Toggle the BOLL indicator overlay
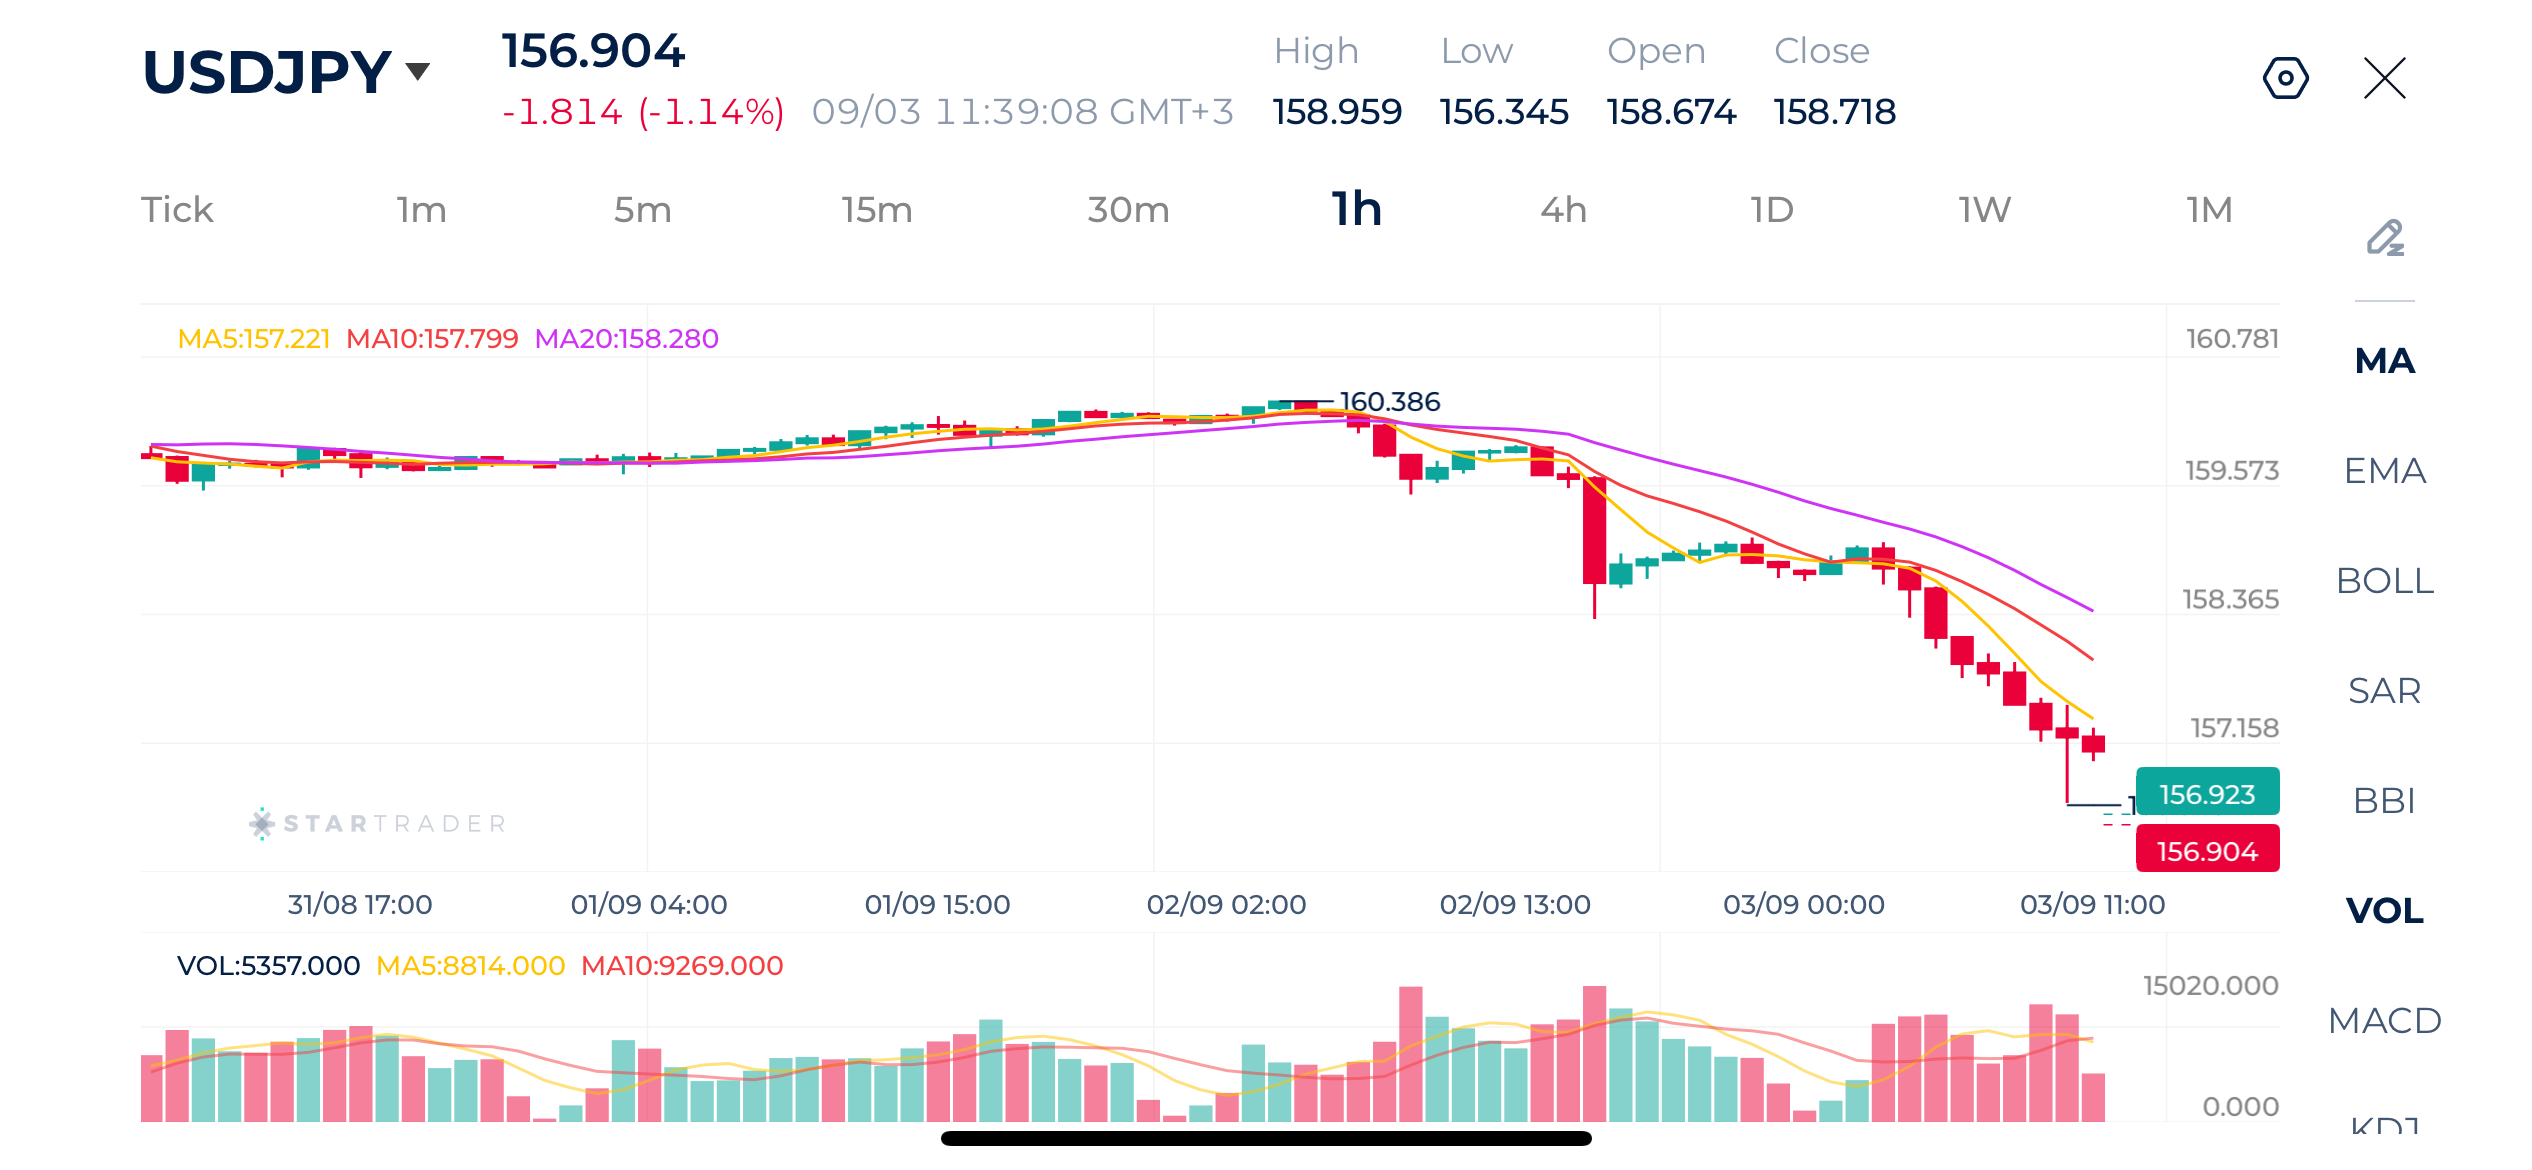The width and height of the screenshot is (2532, 1170). coord(2385,580)
